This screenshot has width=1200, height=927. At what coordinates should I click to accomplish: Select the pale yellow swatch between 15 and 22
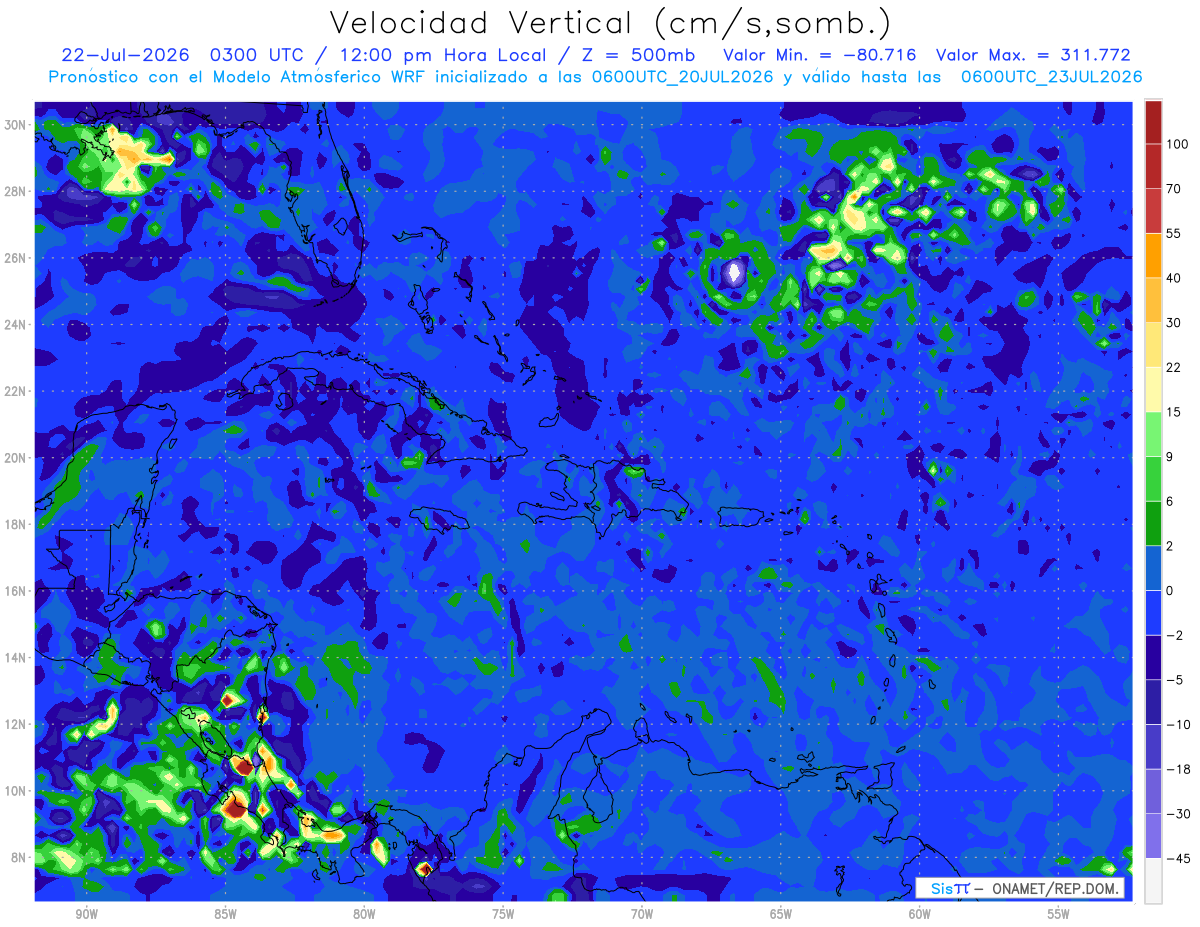(x=1153, y=389)
